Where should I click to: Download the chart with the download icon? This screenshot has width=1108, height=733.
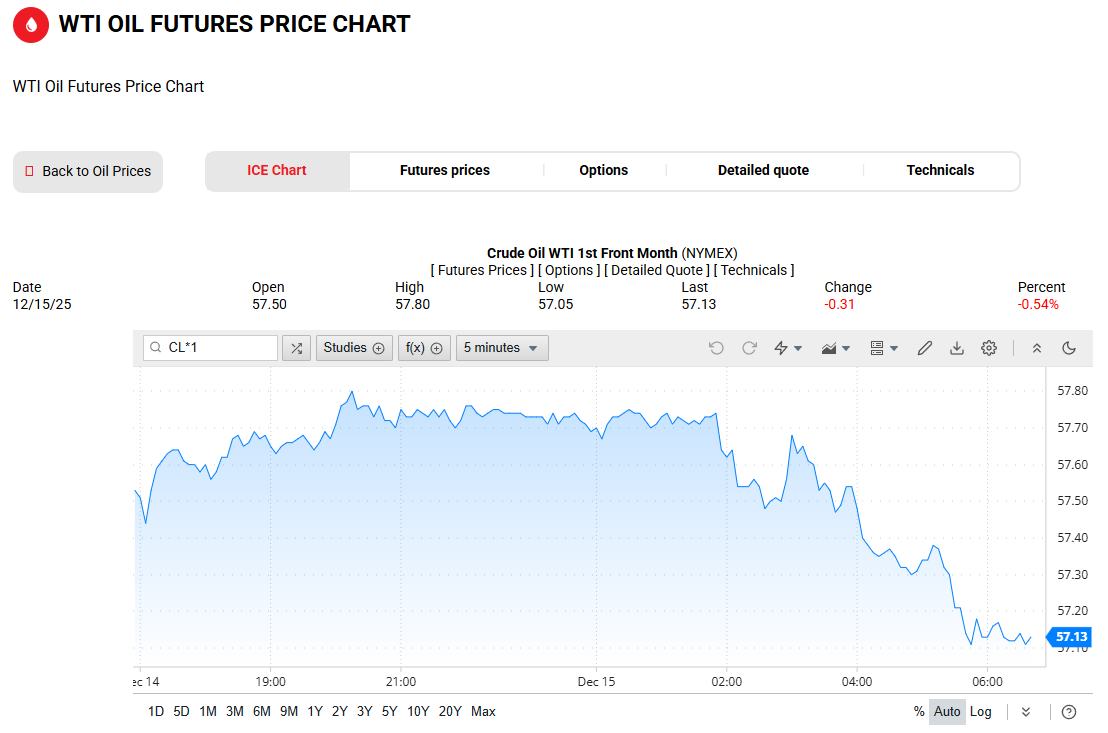[957, 348]
